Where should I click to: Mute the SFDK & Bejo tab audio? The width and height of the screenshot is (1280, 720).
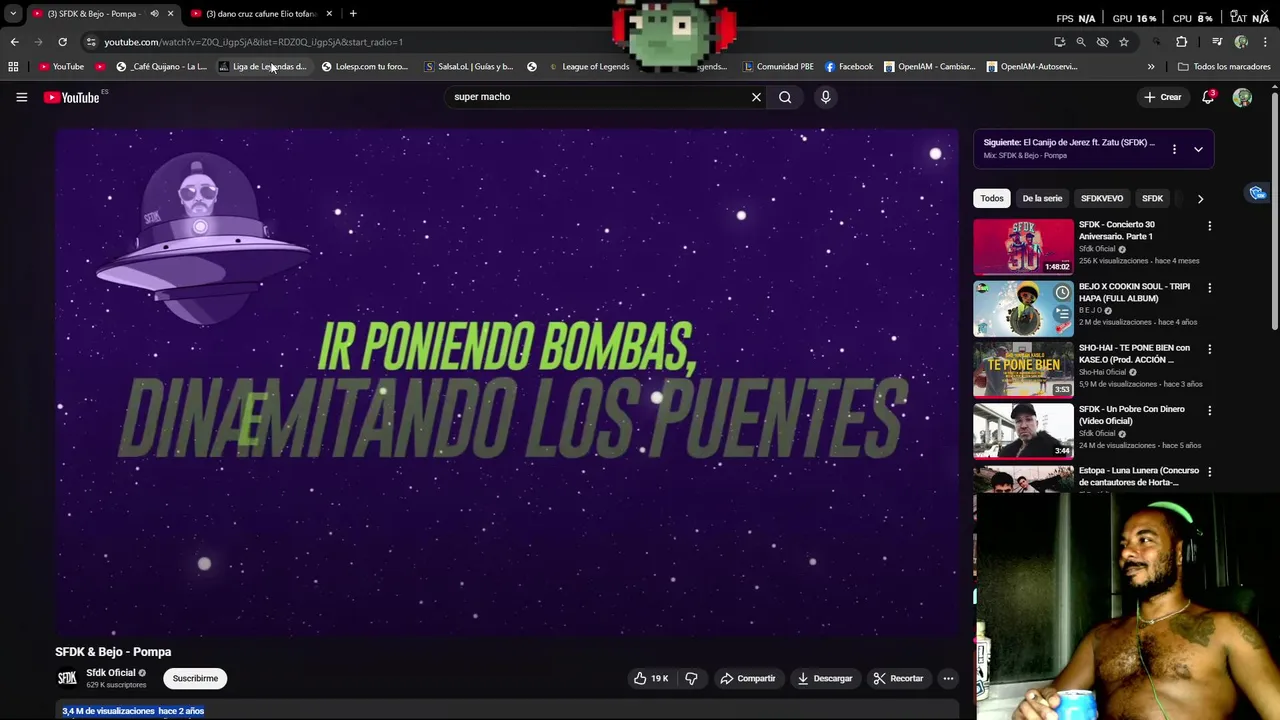154,14
